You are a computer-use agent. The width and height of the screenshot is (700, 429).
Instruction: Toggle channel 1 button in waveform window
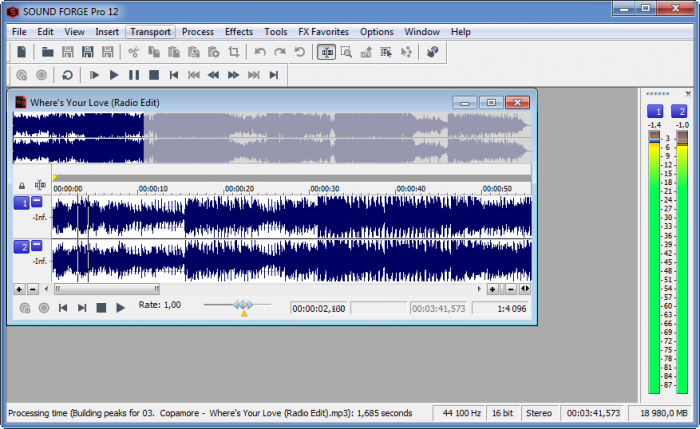(x=21, y=203)
